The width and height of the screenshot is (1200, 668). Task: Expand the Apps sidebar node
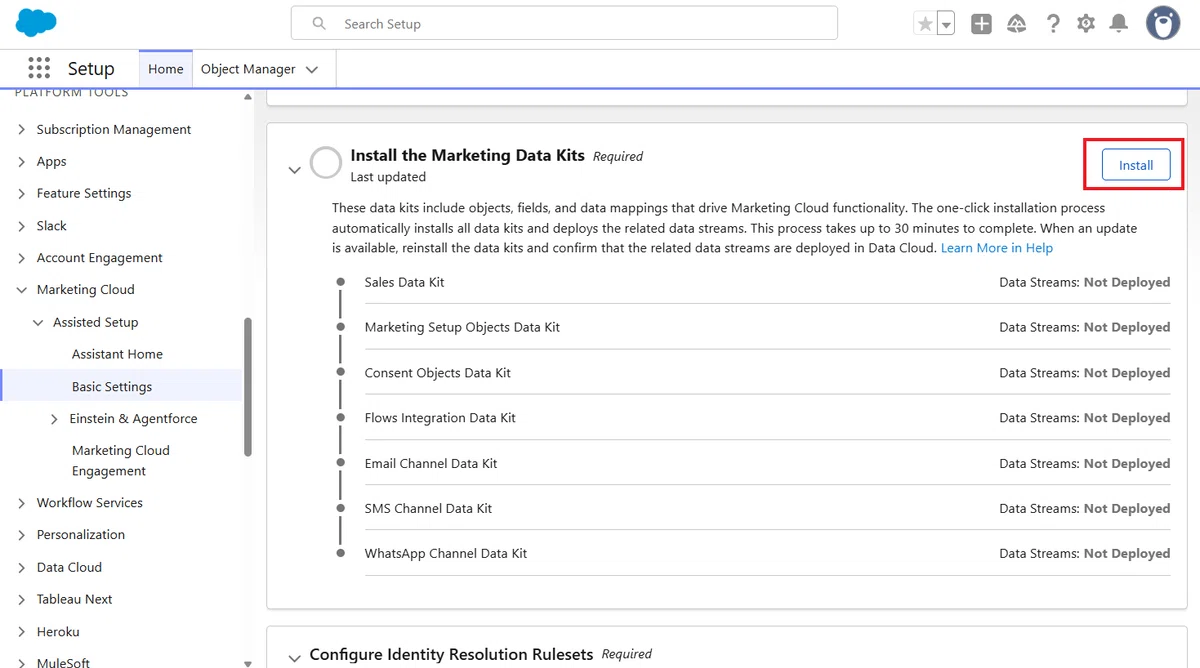pos(22,161)
